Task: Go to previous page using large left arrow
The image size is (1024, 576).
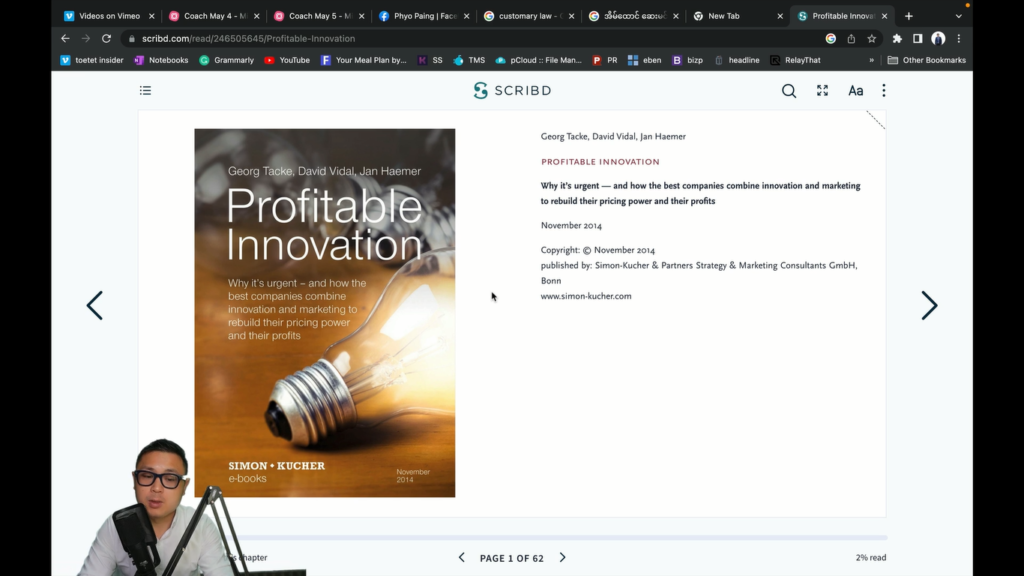Action: click(95, 305)
